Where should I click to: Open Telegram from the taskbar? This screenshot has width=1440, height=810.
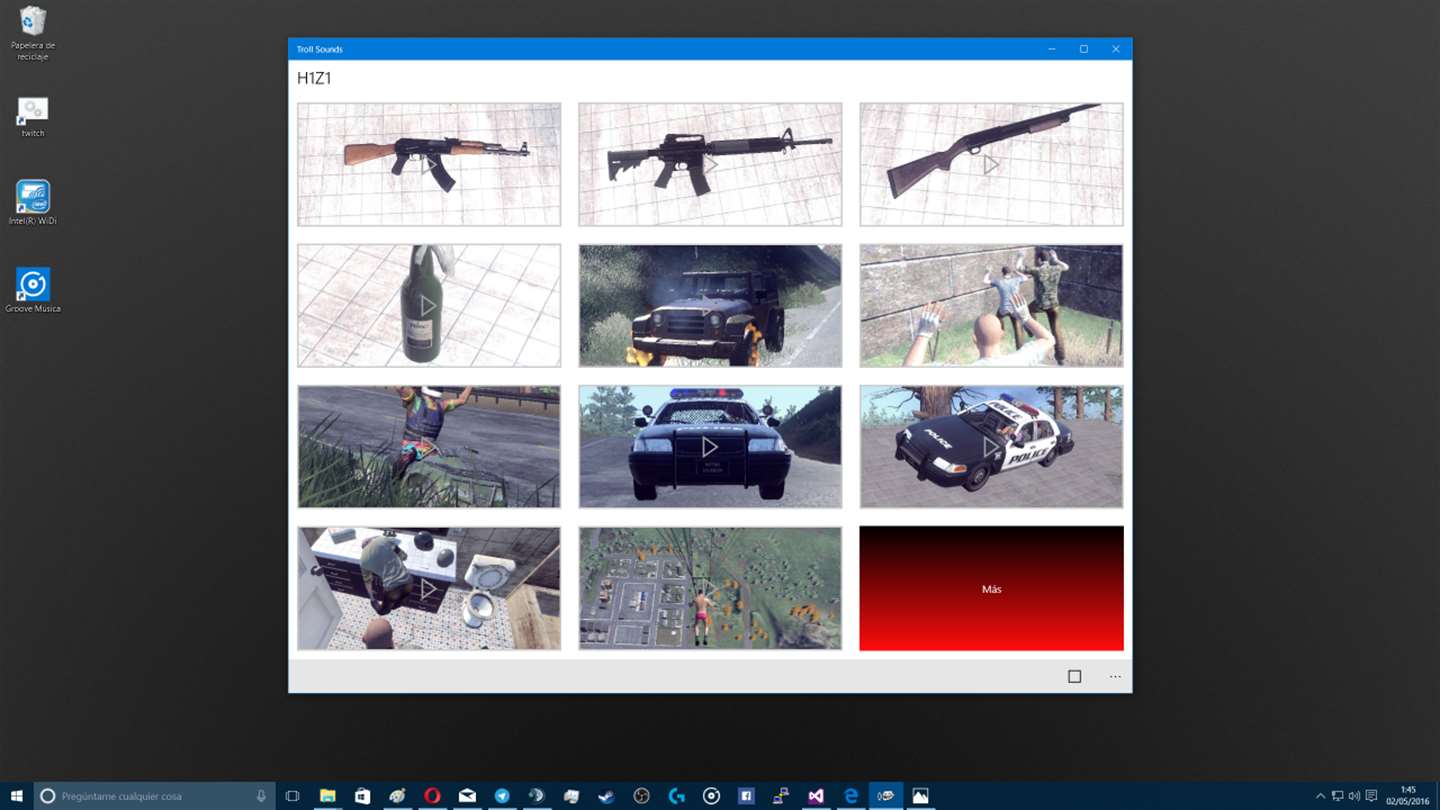(x=502, y=796)
